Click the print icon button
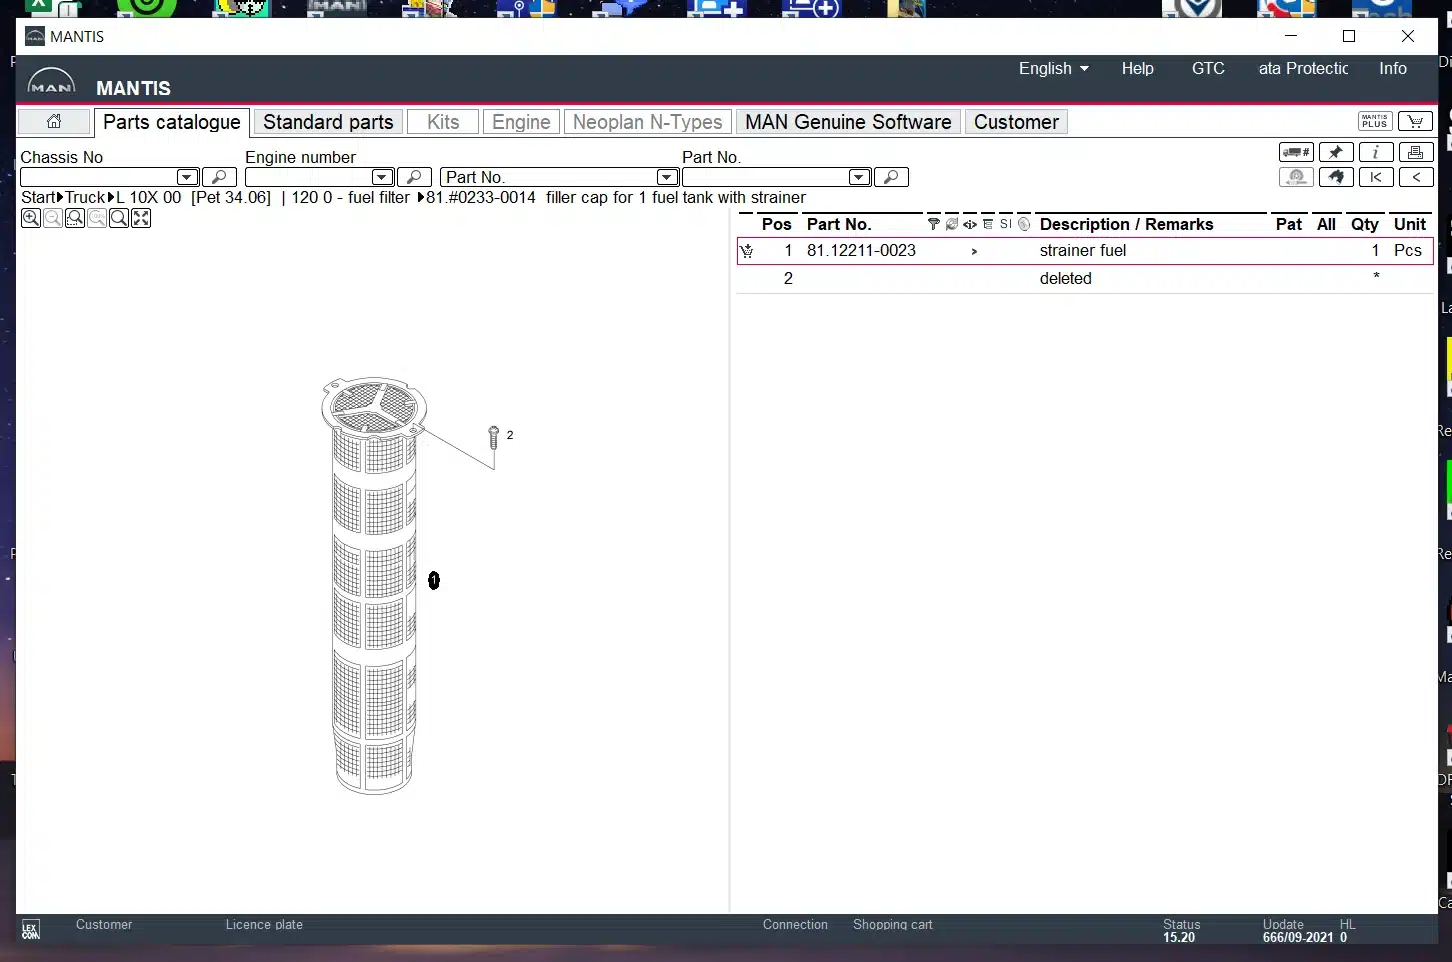The image size is (1452, 962). [x=1415, y=152]
